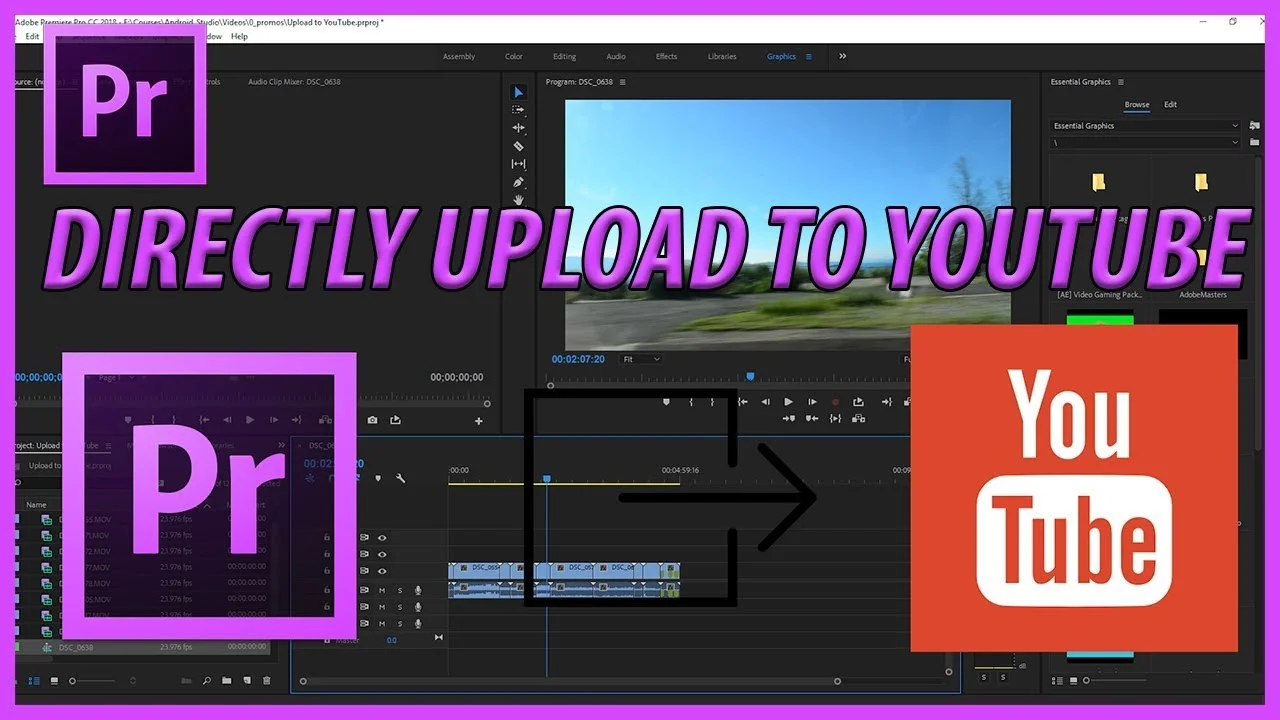Toggle eye on uppermost video track
Screen dimensions: 1280x720
click(x=382, y=538)
